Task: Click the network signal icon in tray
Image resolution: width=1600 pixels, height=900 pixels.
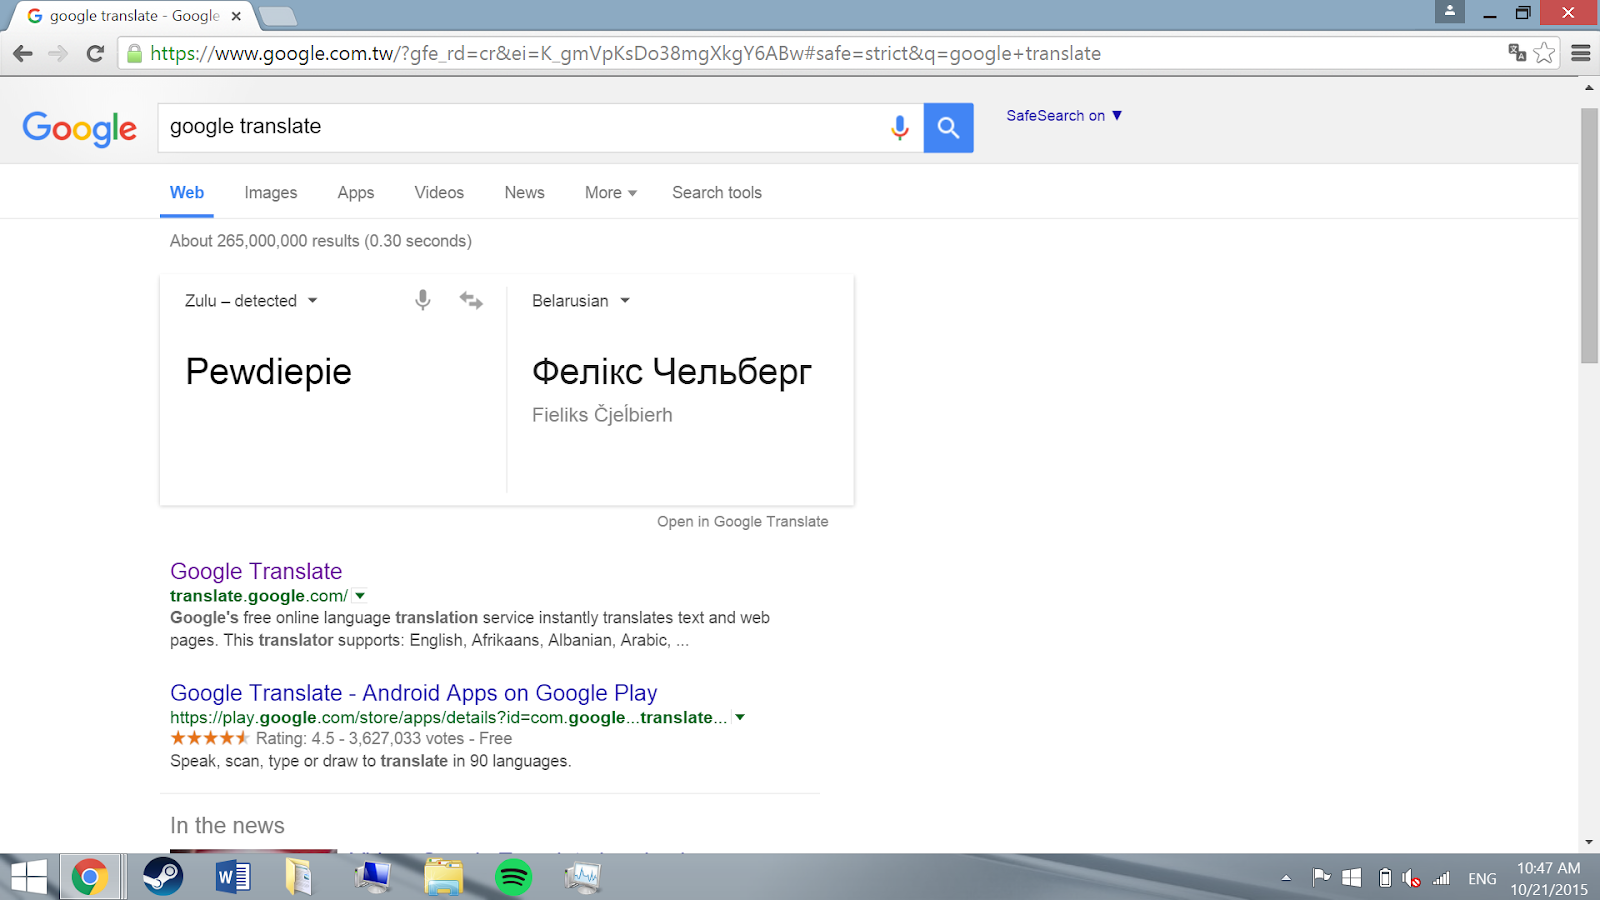Action: pos(1441,878)
